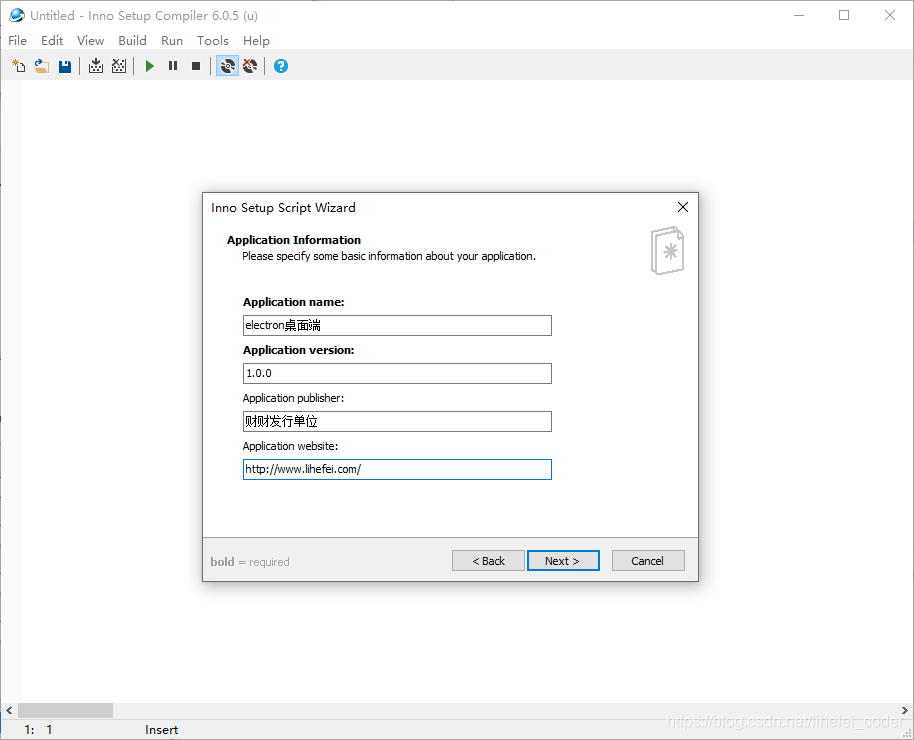The width and height of the screenshot is (914, 740).
Task: Click into the Application version field
Action: click(x=397, y=373)
